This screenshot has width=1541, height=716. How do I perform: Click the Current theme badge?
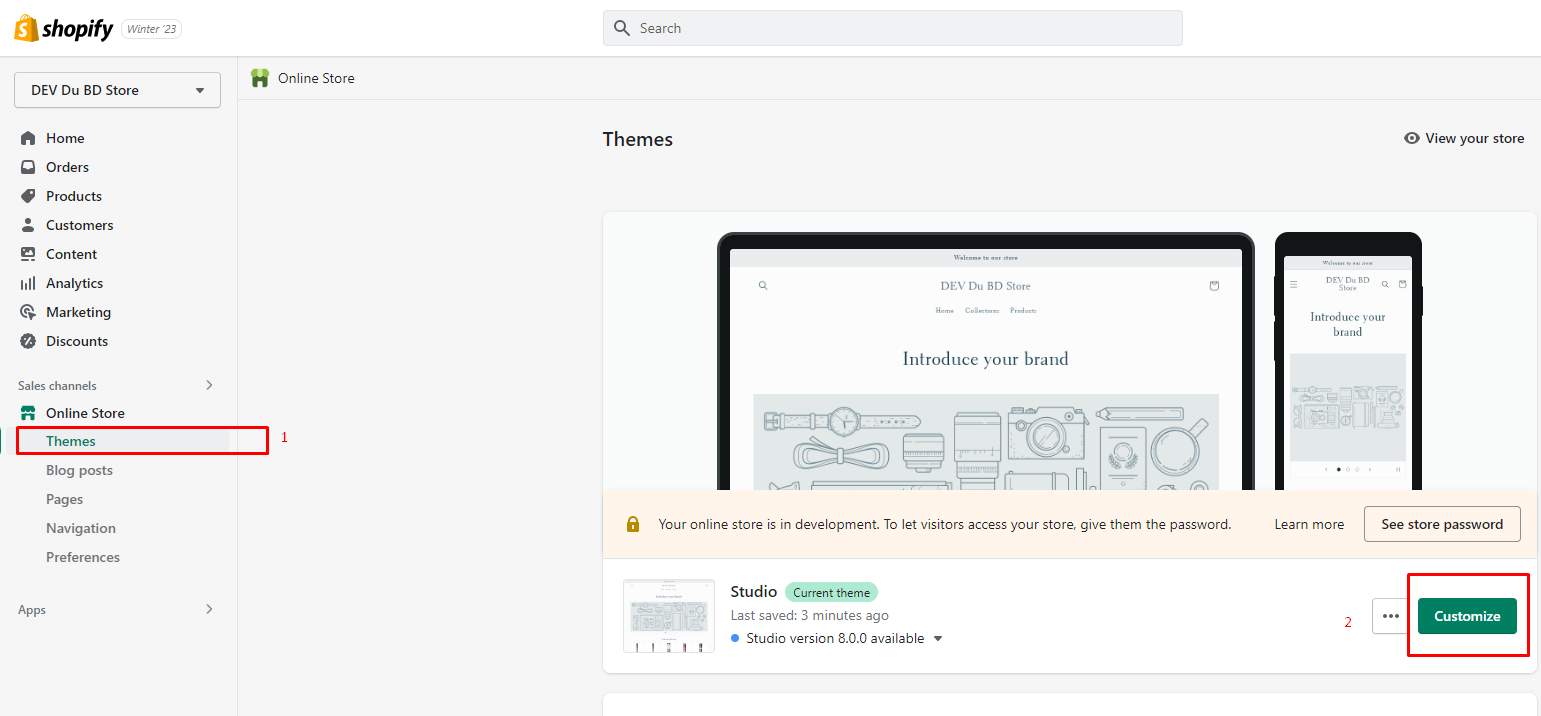click(x=831, y=592)
